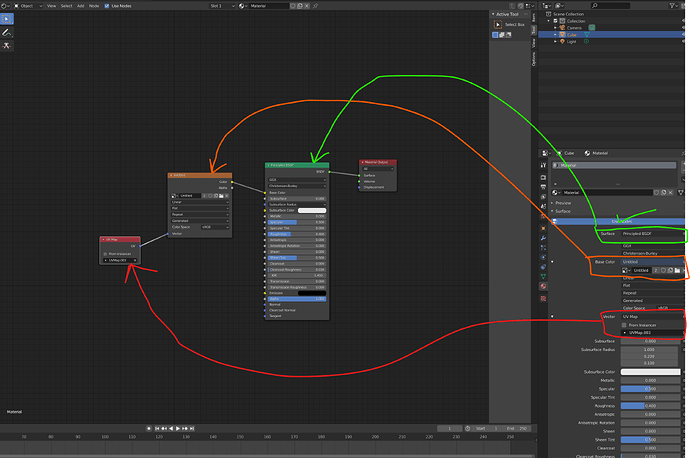Unlink material with header X icon

pyautogui.click(x=307, y=6)
